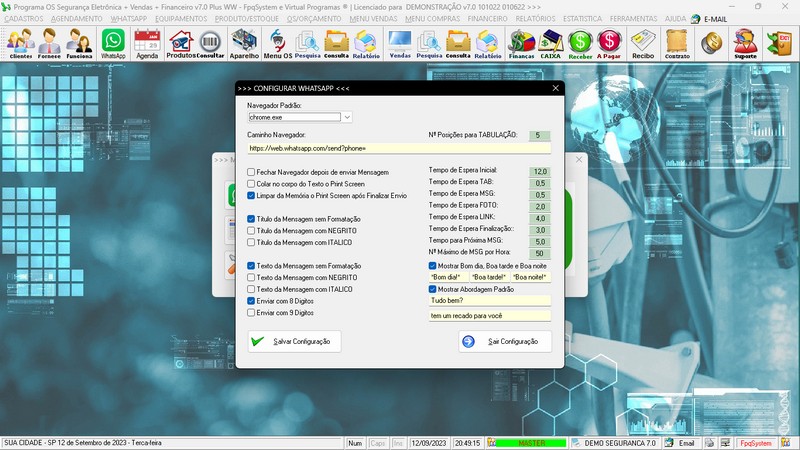
Task: Open the Menu OS icon
Action: 278,44
